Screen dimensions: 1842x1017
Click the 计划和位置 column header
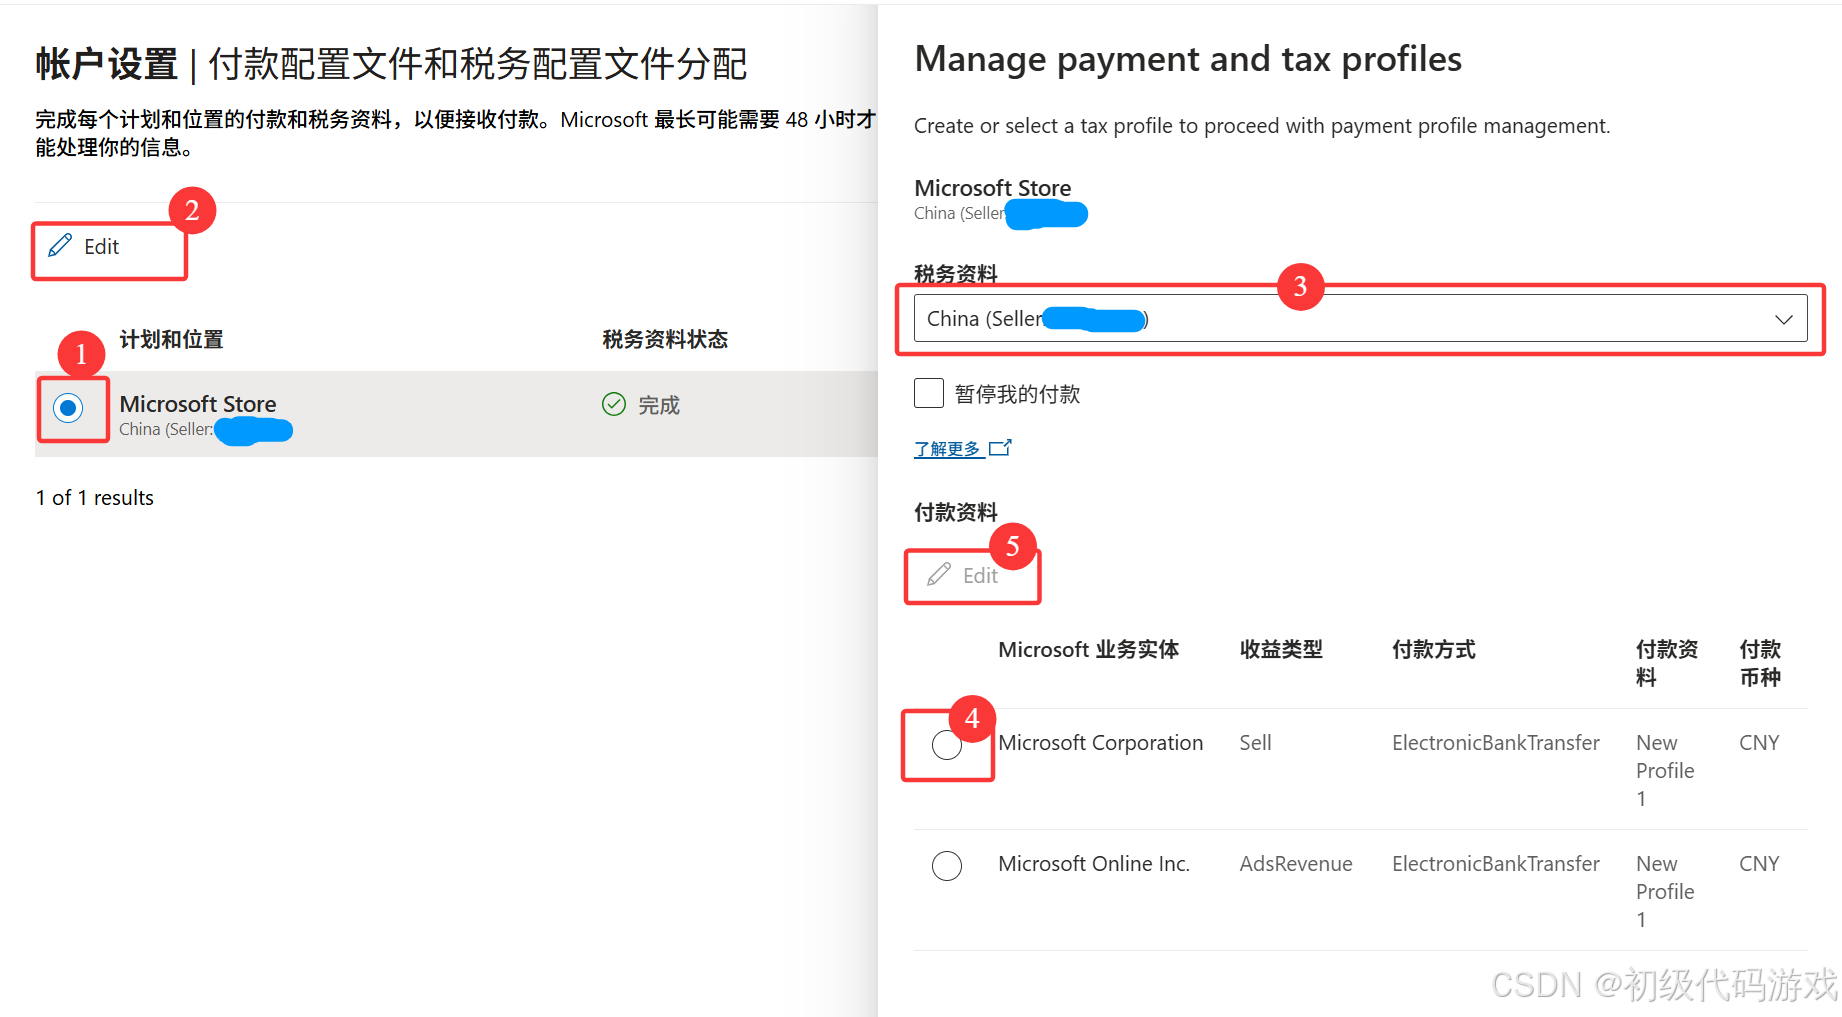pos(171,339)
